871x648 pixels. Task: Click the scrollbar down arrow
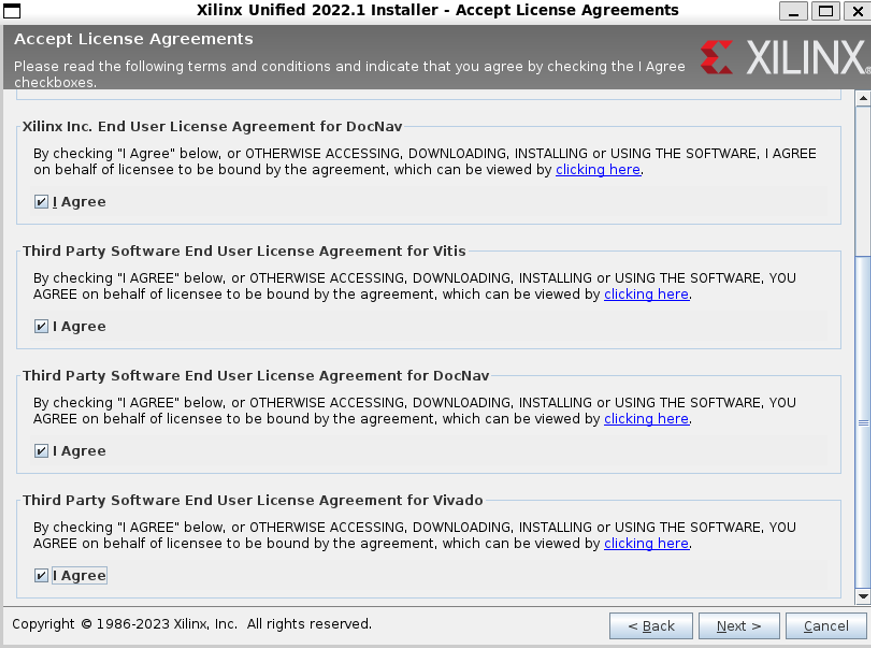point(863,597)
